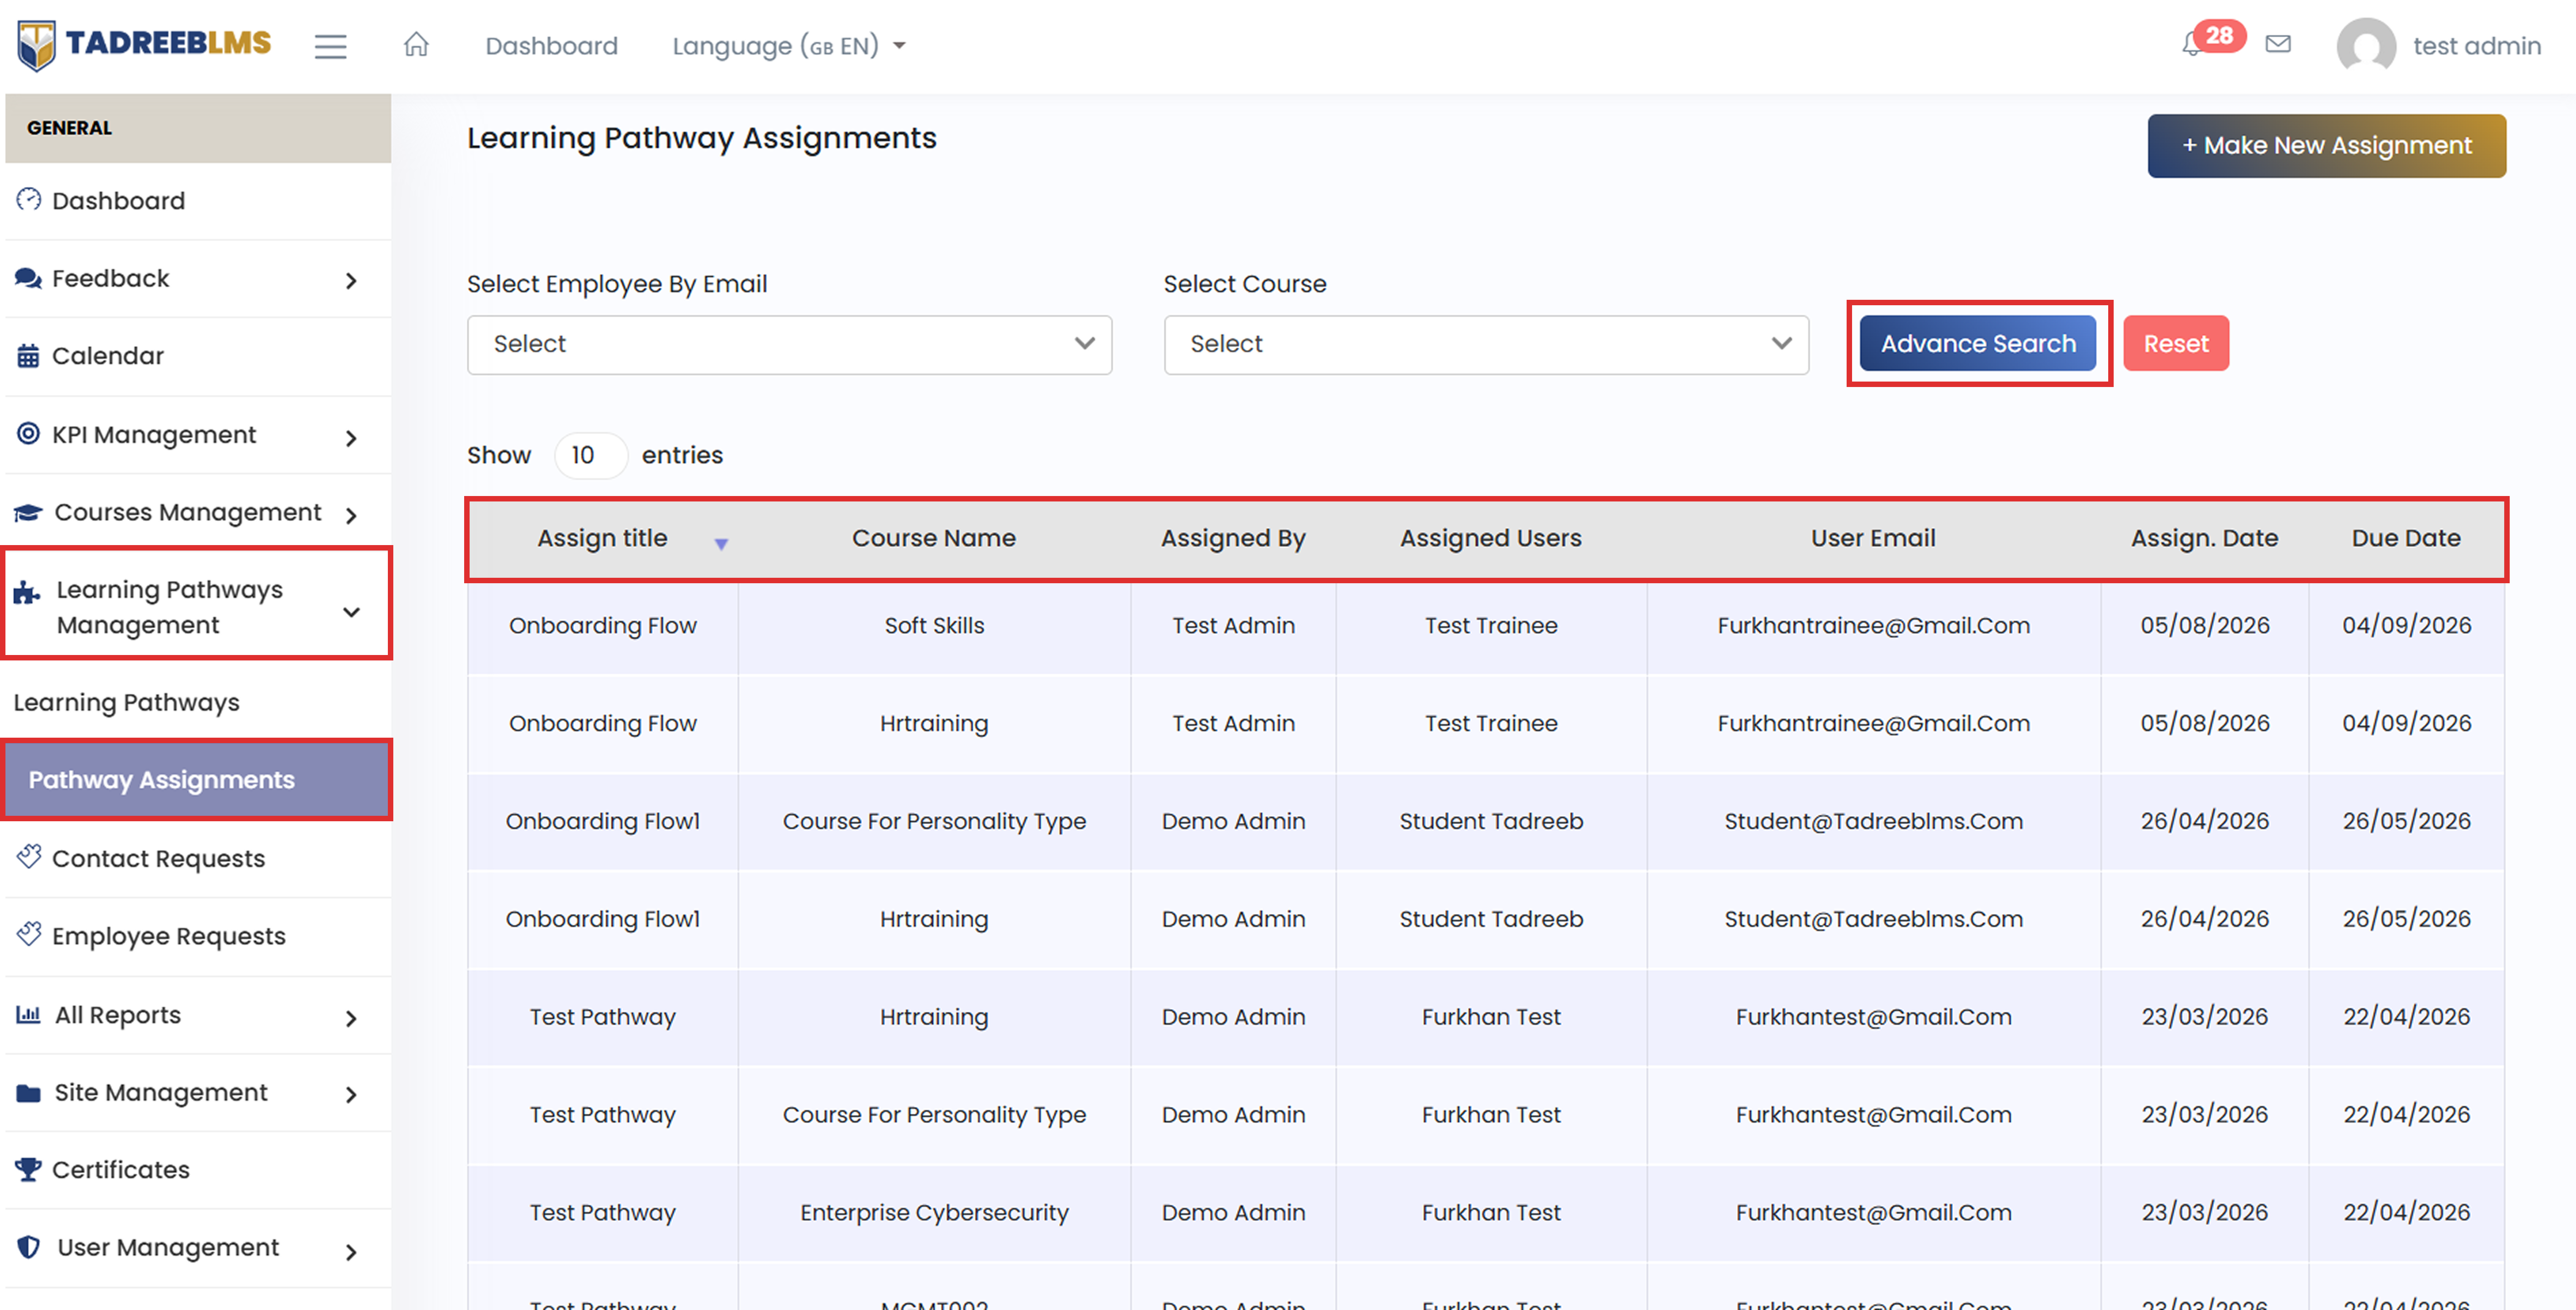Click the Make New Assignment button
This screenshot has width=2576, height=1310.
2326,146
